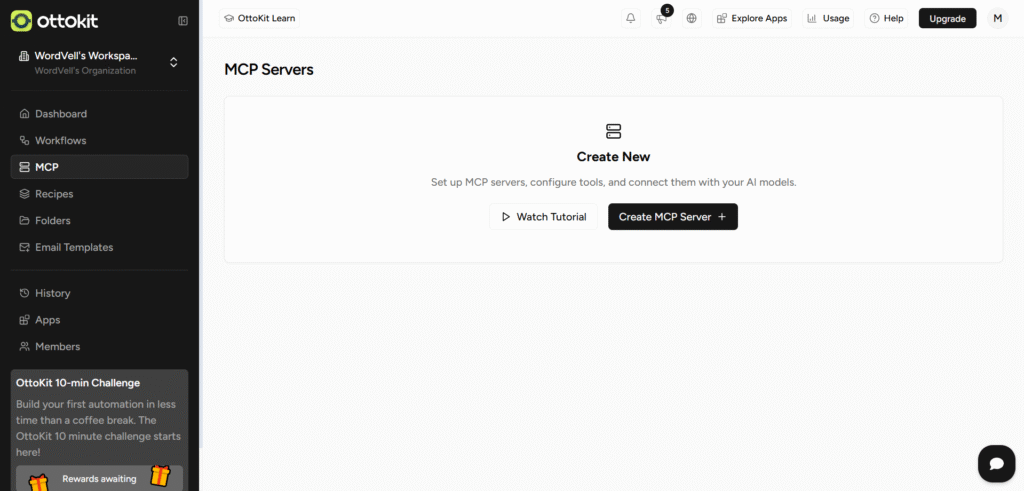Click the Email Templates envelope icon
This screenshot has width=1024, height=491.
pyautogui.click(x=24, y=247)
